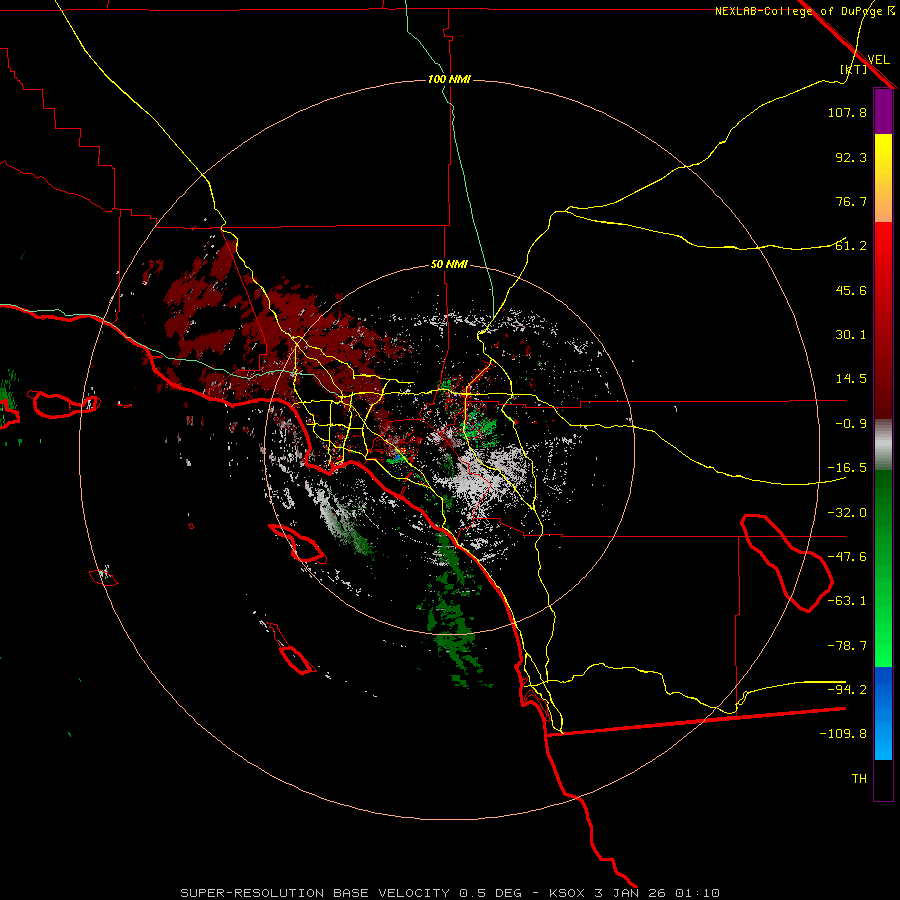Screen dimensions: 900x900
Task: Click the purple segment of velocity color bar
Action: coord(883,111)
